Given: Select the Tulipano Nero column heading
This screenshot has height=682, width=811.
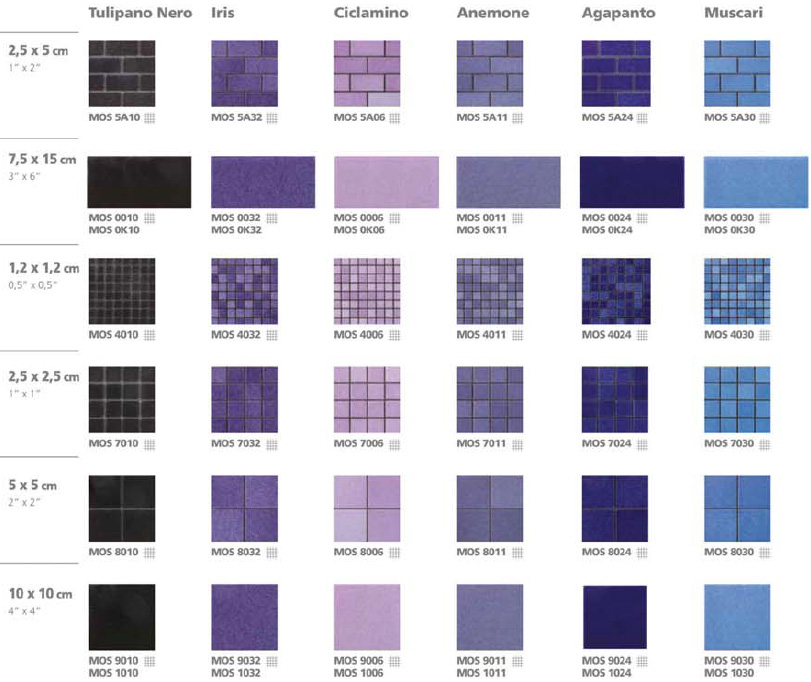Looking at the screenshot, I should click(140, 14).
